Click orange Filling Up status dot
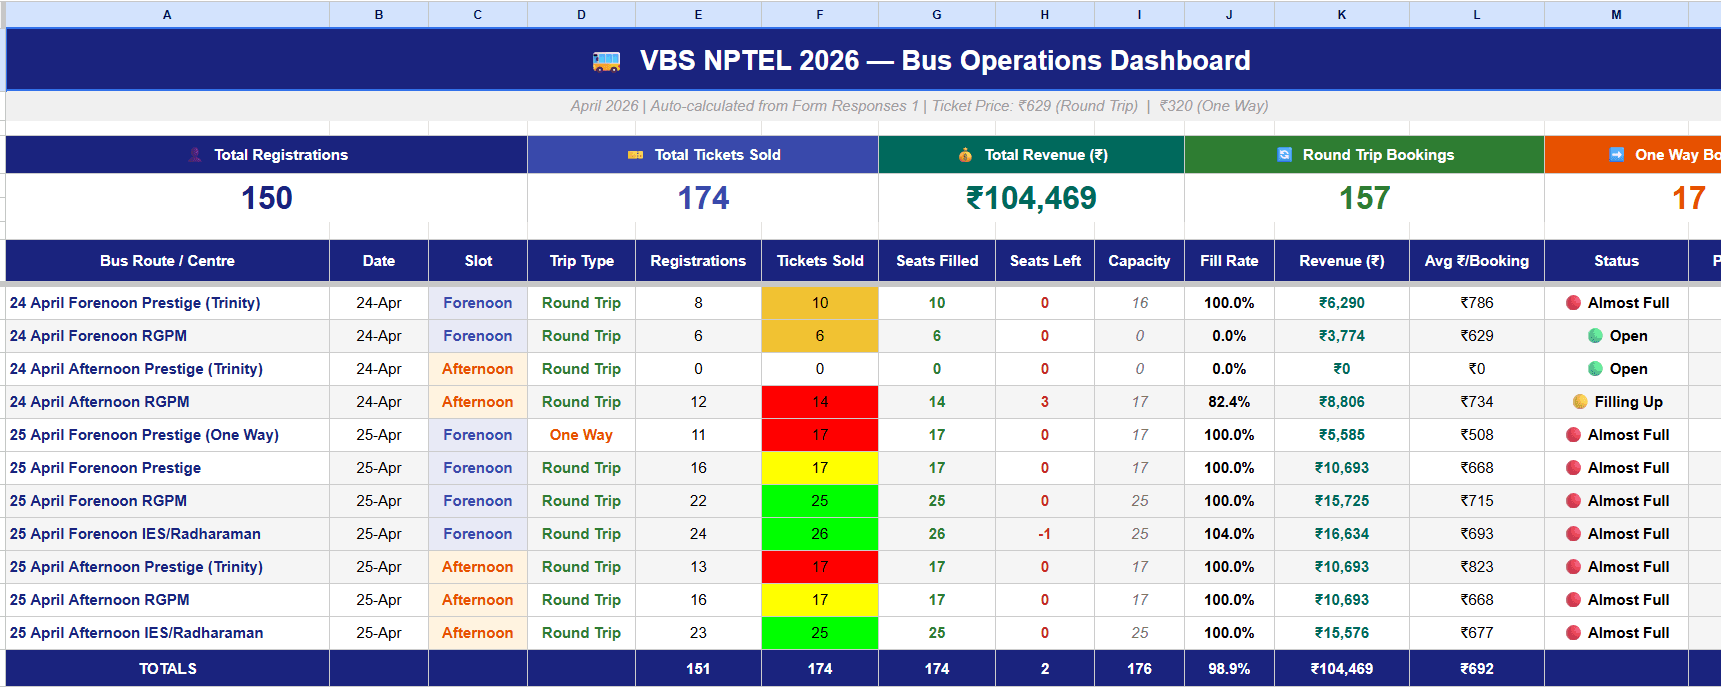Viewport: 1721px width, 687px height. (x=1580, y=402)
